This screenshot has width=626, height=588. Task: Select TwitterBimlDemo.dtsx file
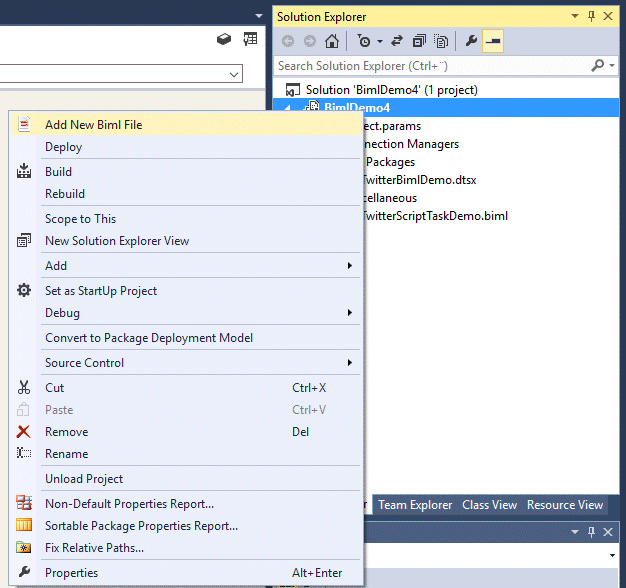coord(420,180)
